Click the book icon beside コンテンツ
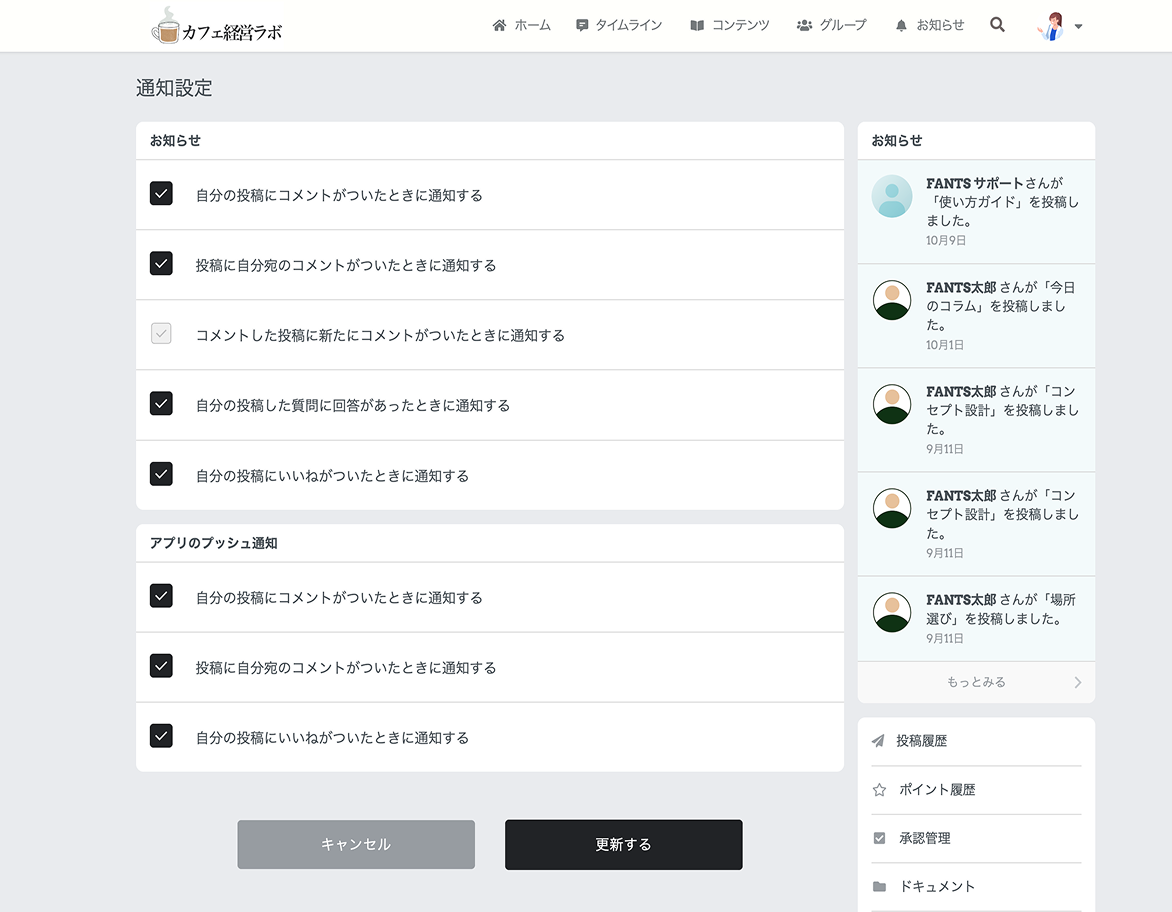 pyautogui.click(x=697, y=25)
